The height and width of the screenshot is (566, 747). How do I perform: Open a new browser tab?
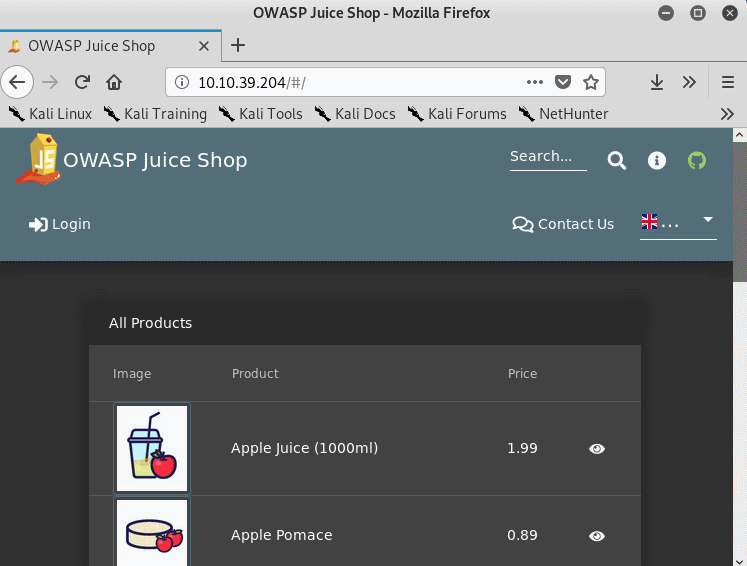[238, 45]
